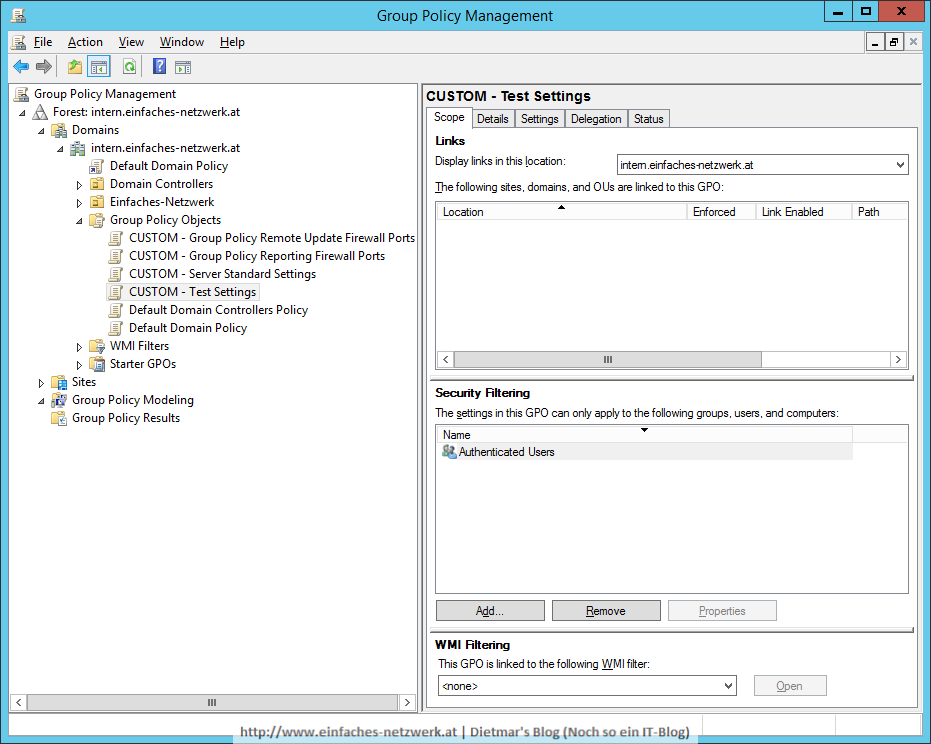
Task: Click the tree pane horizontal scrollbar thumb
Action: pos(212,702)
